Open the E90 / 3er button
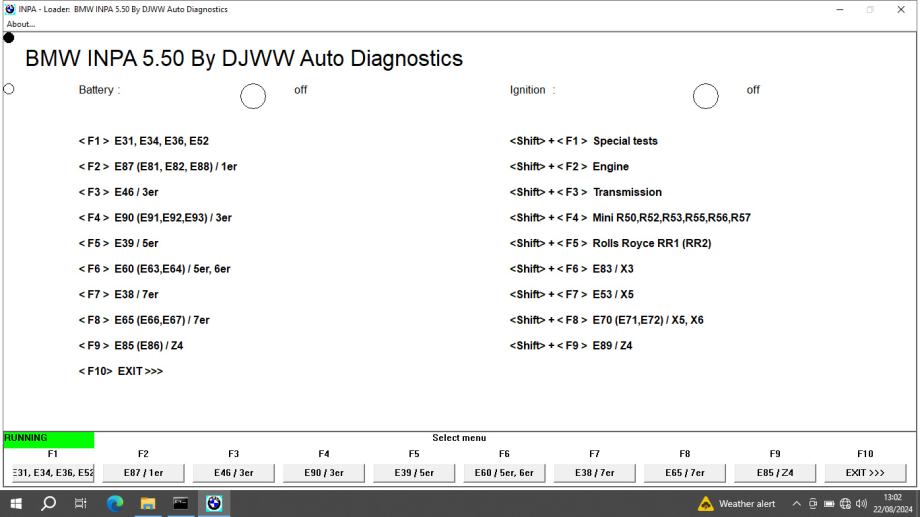 324,472
